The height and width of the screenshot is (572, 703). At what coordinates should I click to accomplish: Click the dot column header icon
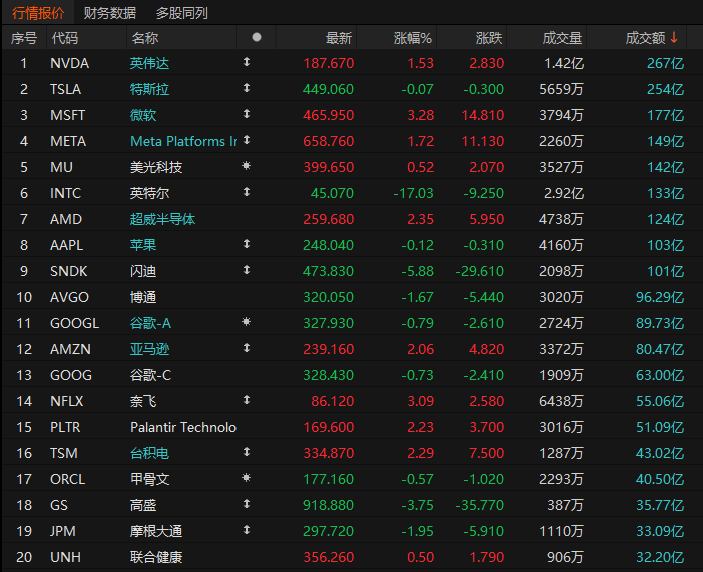(257, 37)
